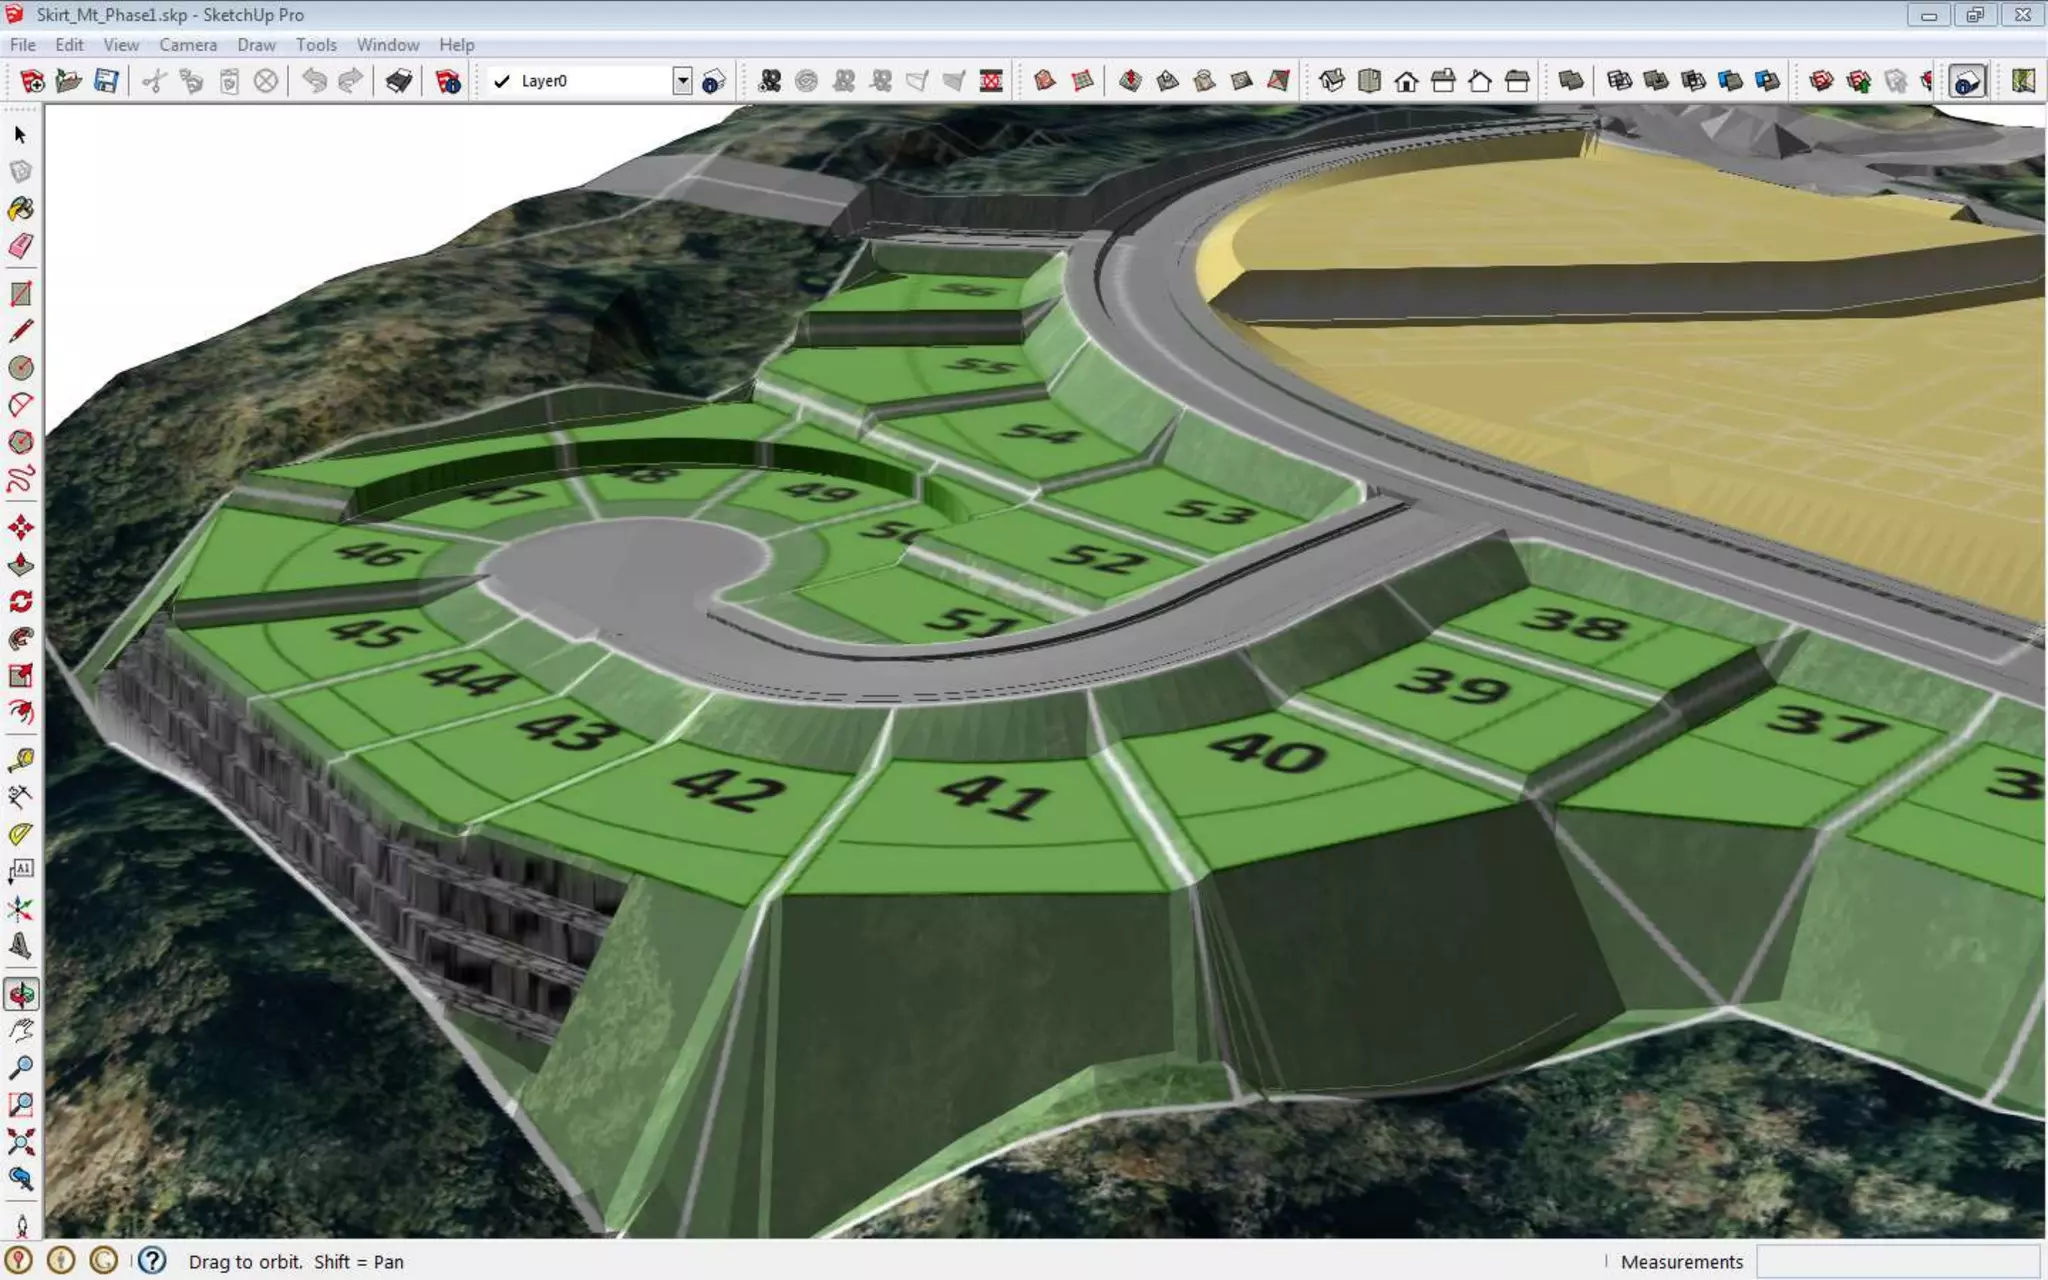Open the Camera menu
Image resolution: width=2048 pixels, height=1280 pixels.
[187, 45]
